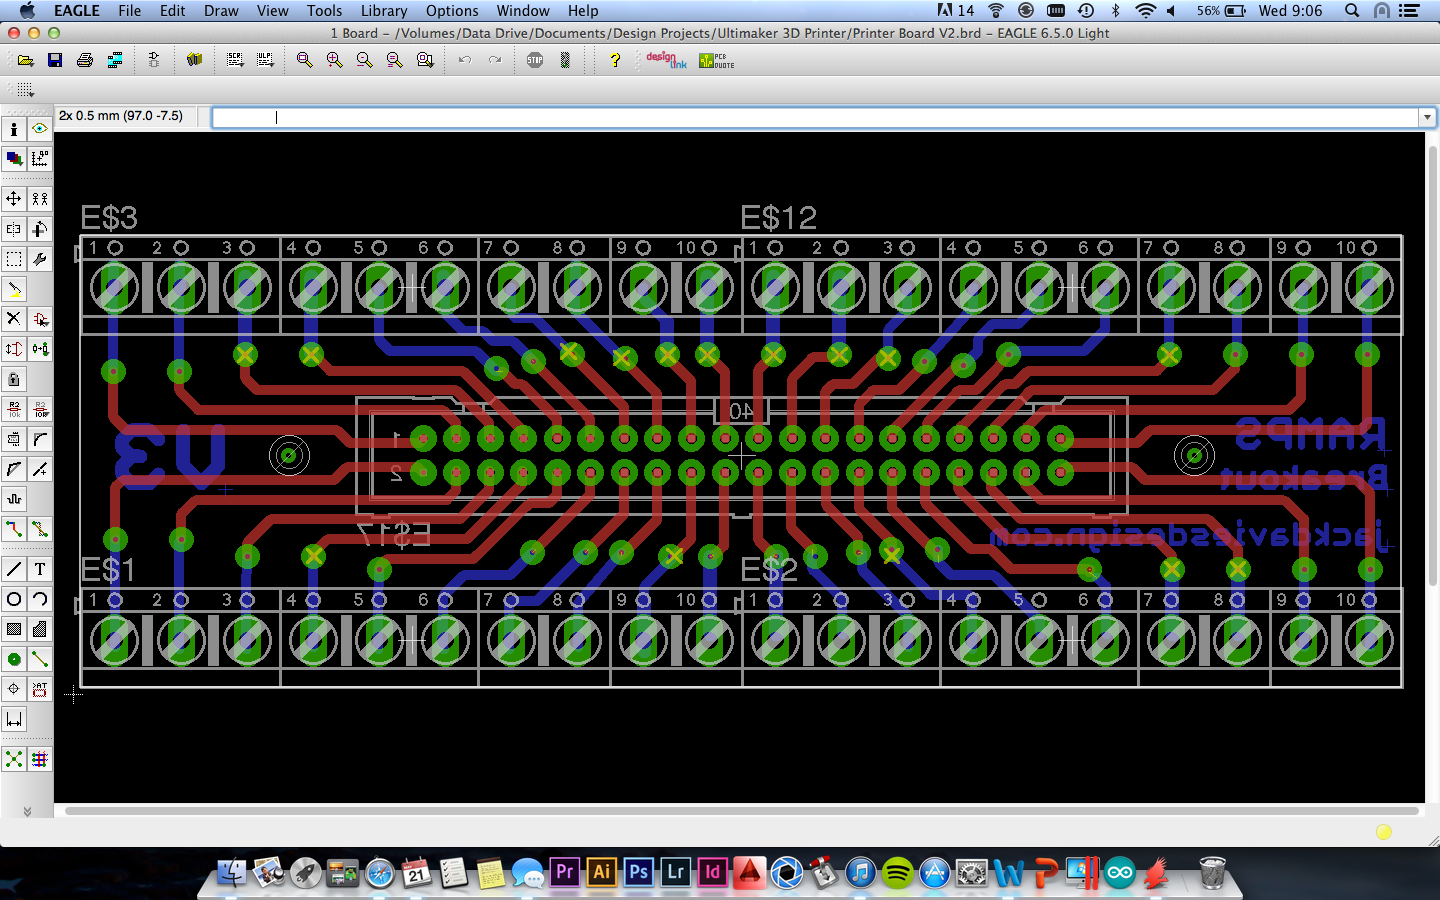Select the Delete tool

click(x=14, y=319)
